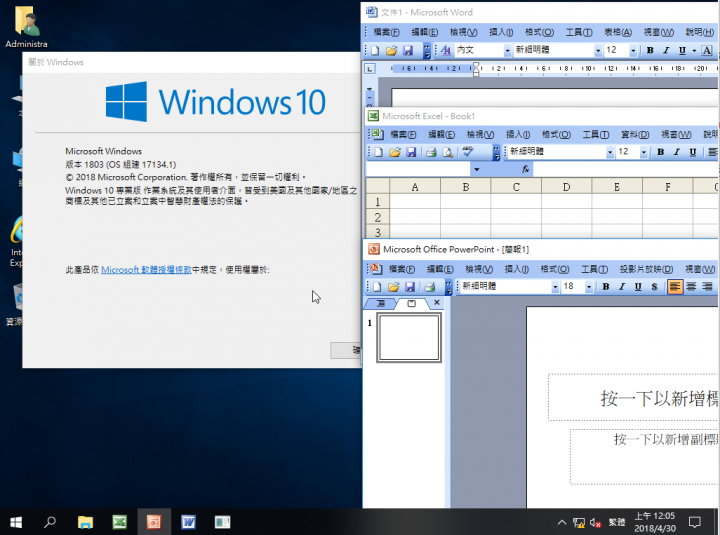Viewport: 720px width, 535px height.
Task: Click the 繁體 input language indicator
Action: [617, 522]
